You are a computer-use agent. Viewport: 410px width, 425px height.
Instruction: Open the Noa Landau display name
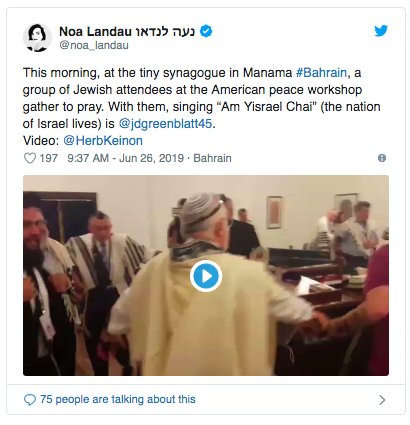tap(95, 32)
